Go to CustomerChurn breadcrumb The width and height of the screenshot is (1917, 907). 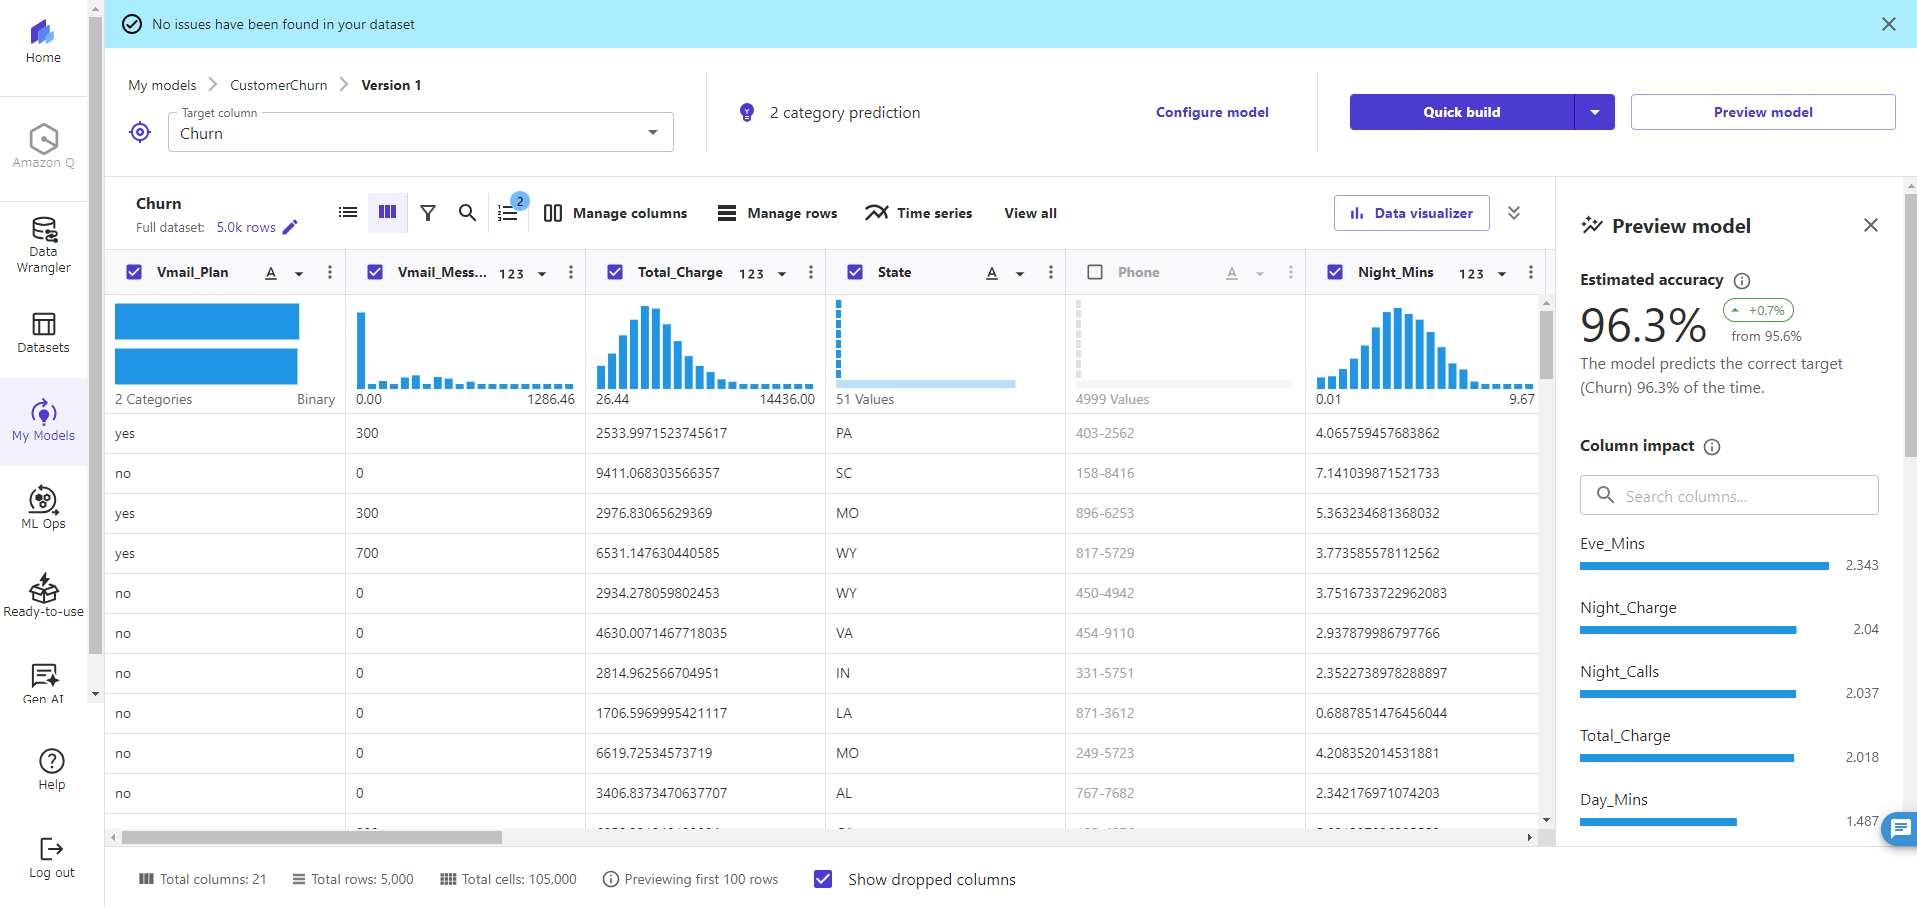coord(279,85)
